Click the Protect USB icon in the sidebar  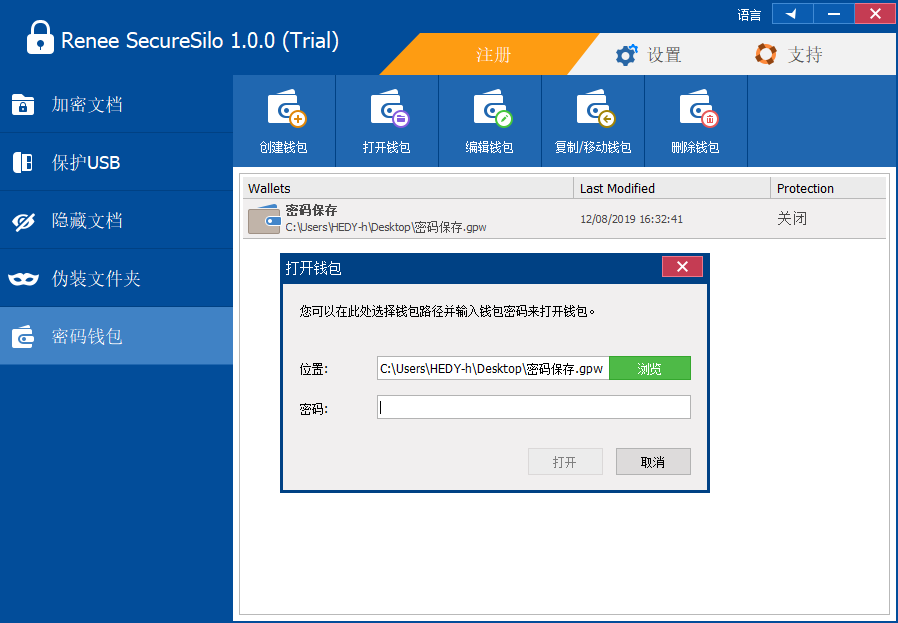pyautogui.click(x=23, y=163)
